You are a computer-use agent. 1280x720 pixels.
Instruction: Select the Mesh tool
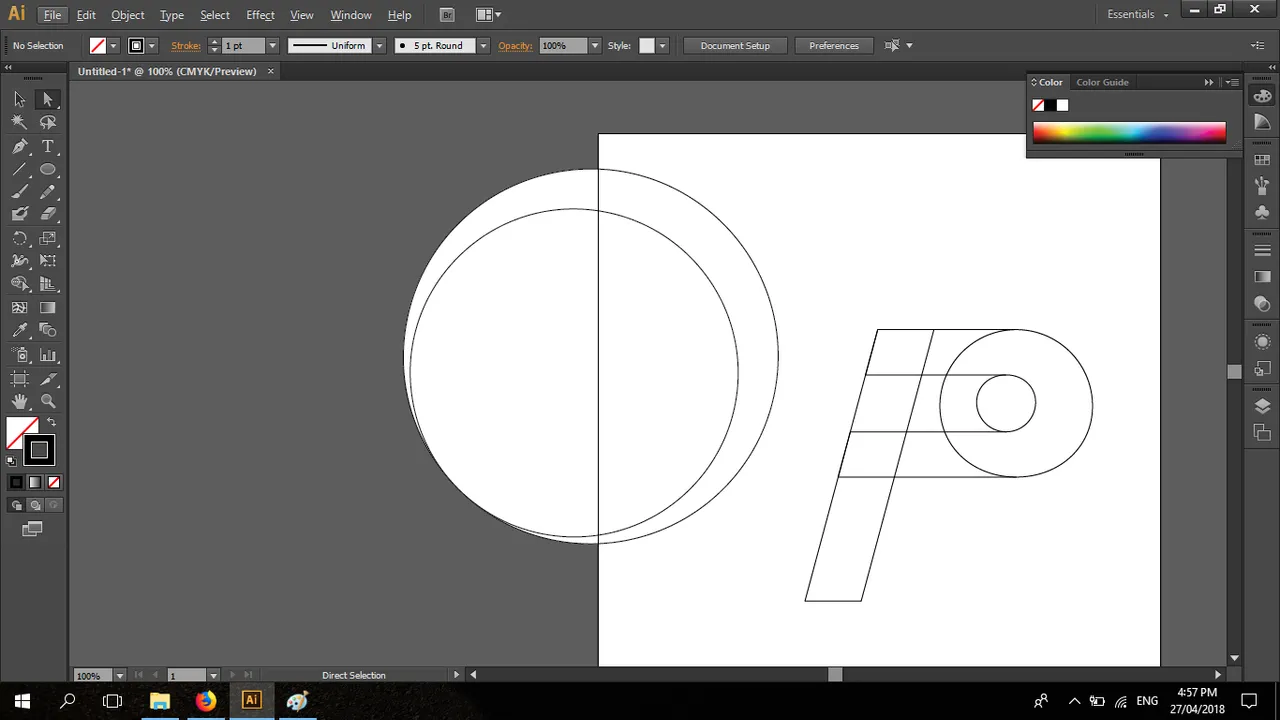(x=19, y=308)
